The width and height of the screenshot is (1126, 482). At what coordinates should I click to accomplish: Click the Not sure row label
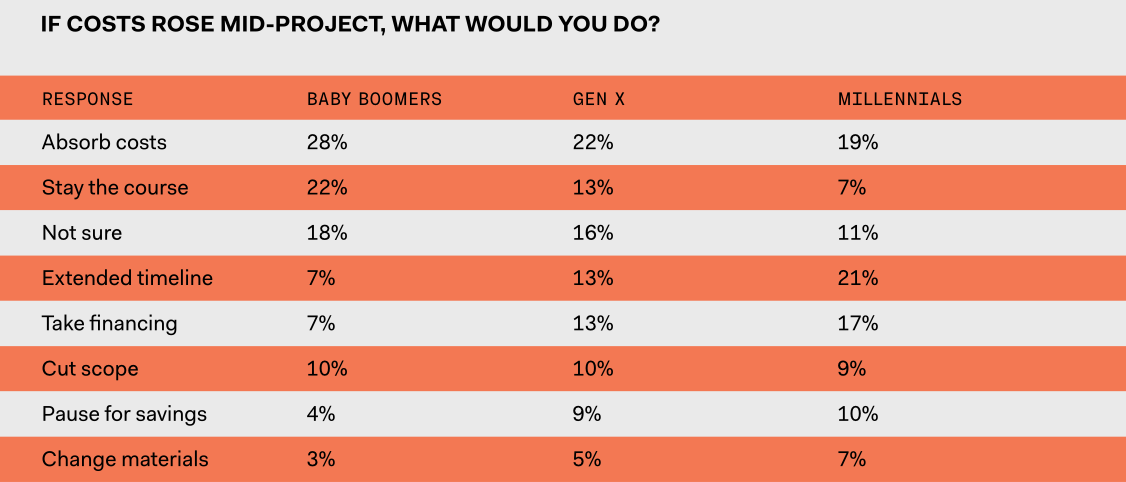pos(82,233)
